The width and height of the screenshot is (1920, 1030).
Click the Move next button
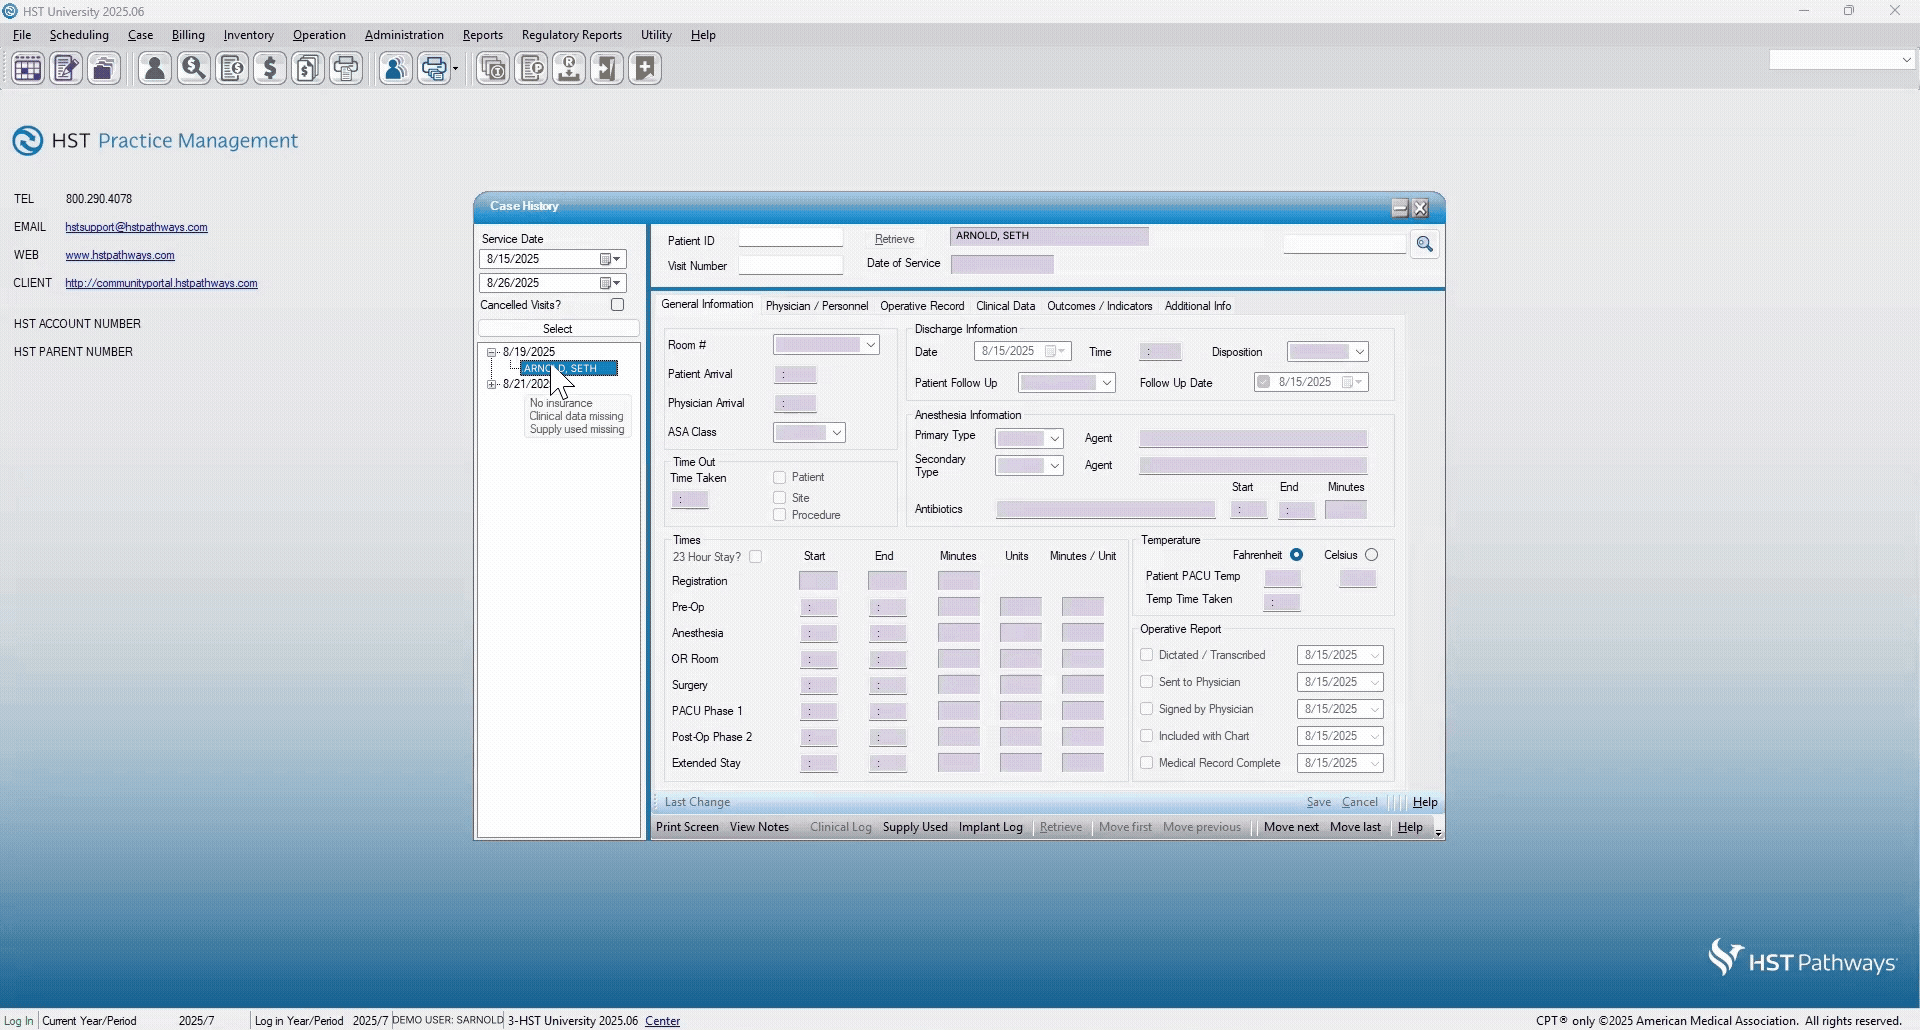point(1291,827)
